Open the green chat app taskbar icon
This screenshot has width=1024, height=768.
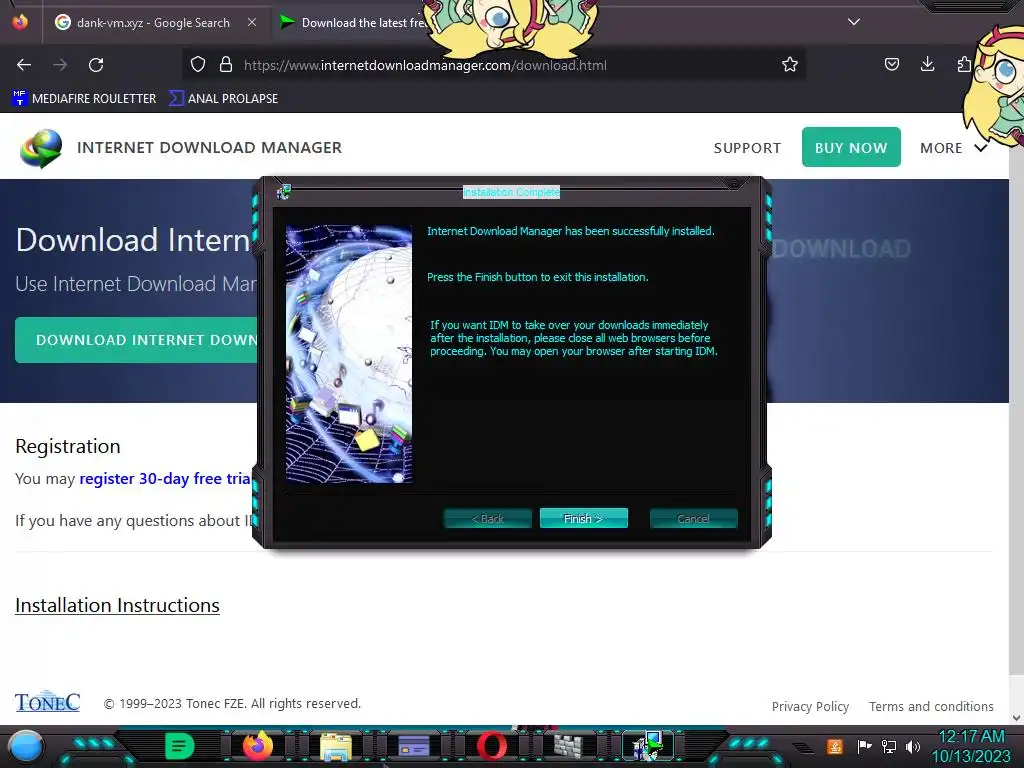click(180, 746)
